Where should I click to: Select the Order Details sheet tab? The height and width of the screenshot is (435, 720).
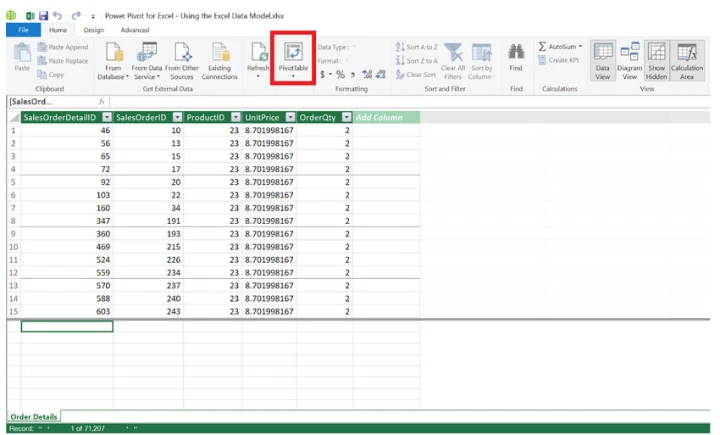[x=34, y=417]
